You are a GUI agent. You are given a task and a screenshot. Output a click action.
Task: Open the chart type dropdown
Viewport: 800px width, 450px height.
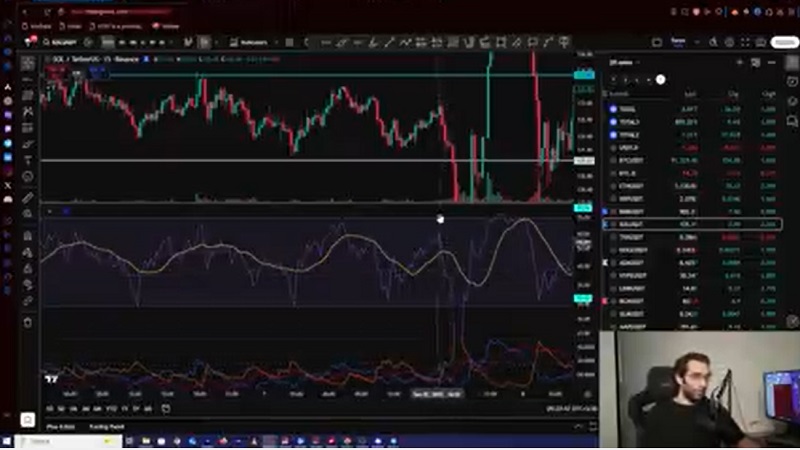click(205, 43)
